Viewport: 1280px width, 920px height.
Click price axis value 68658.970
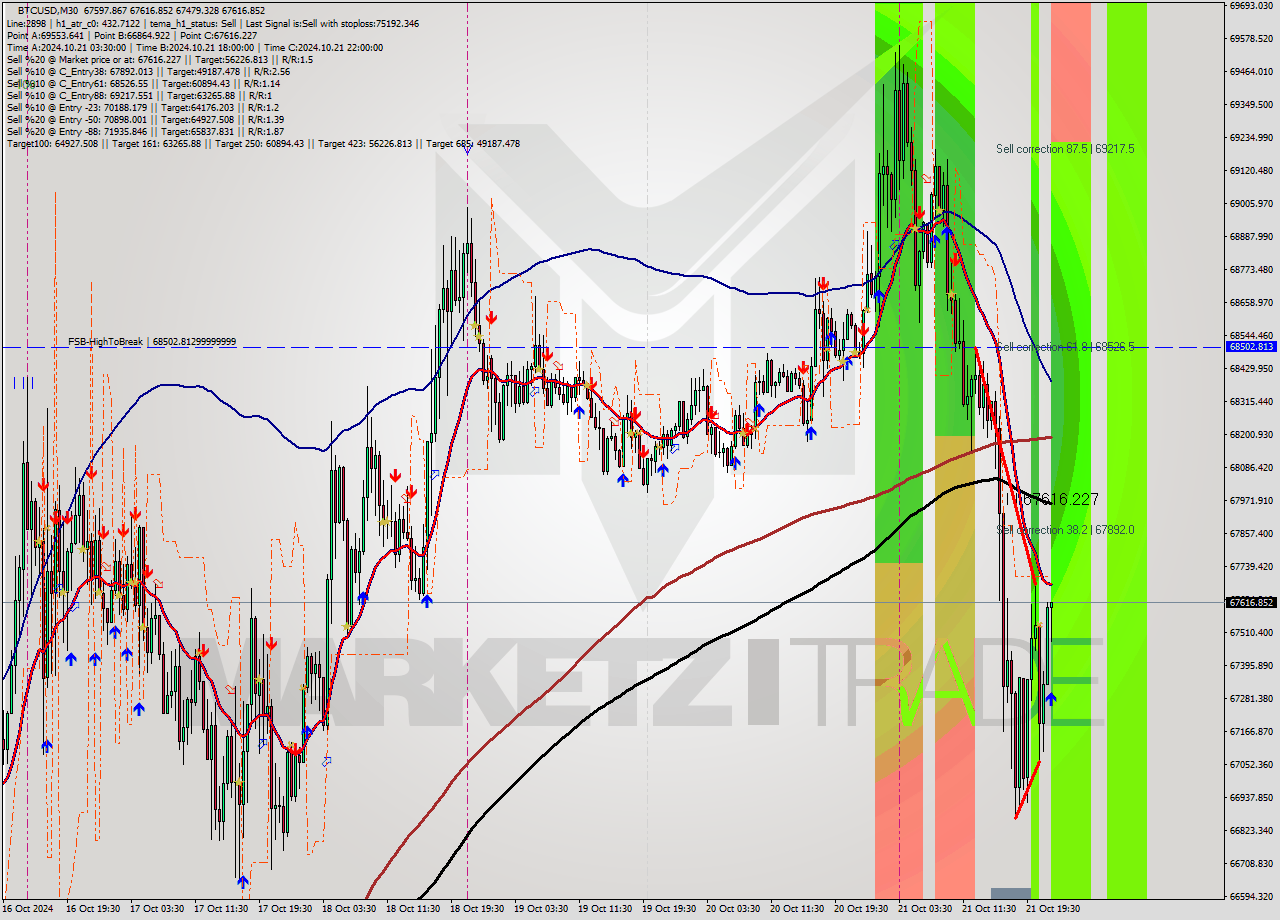[x=1250, y=302]
